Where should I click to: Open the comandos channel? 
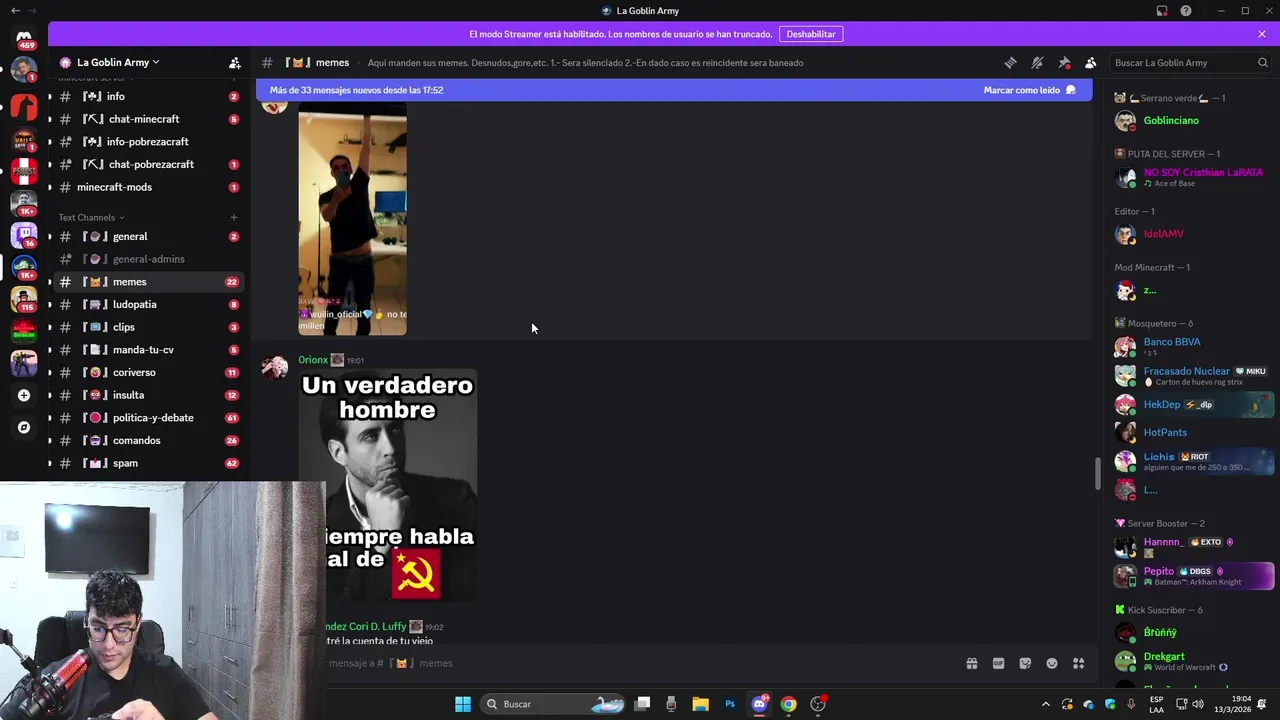pos(146,440)
